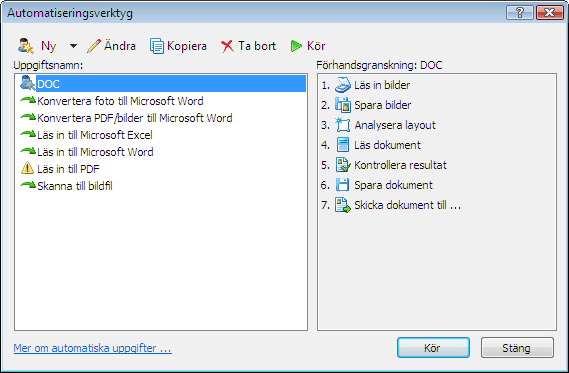Select Läs in till PDF task
The width and height of the screenshot is (569, 373).
click(x=68, y=169)
